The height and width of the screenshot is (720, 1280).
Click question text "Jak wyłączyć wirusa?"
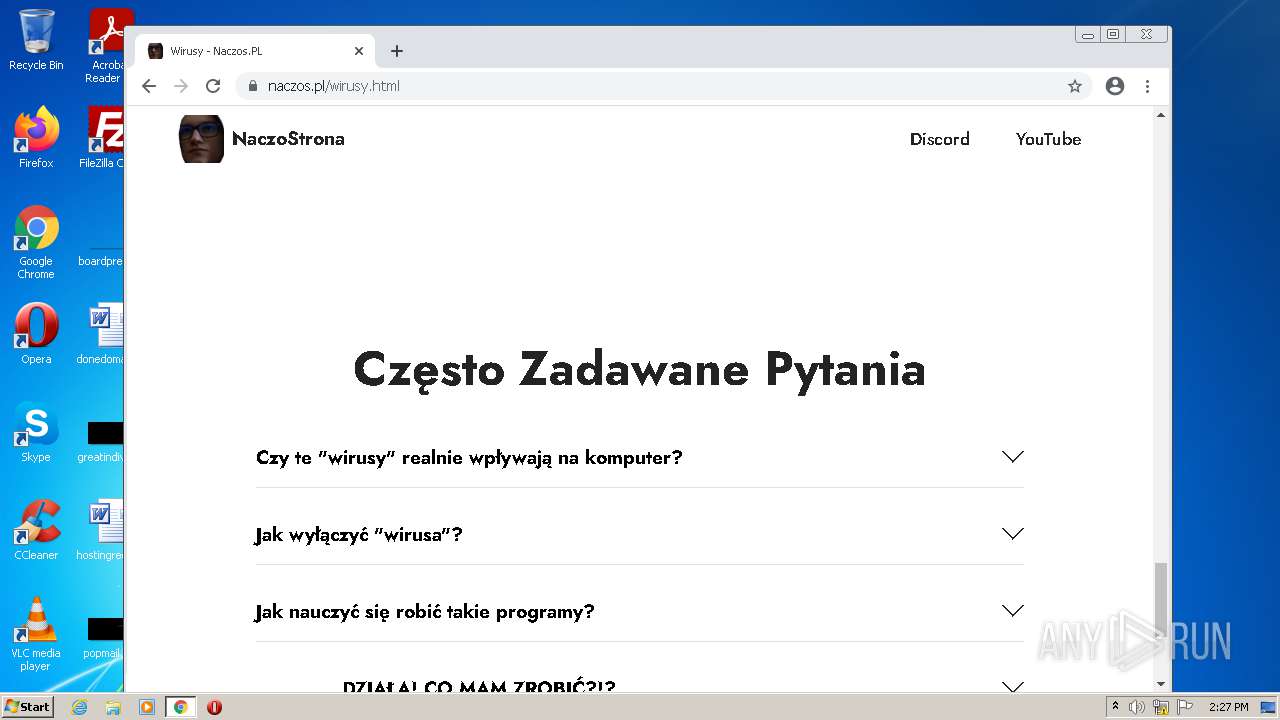tap(359, 535)
